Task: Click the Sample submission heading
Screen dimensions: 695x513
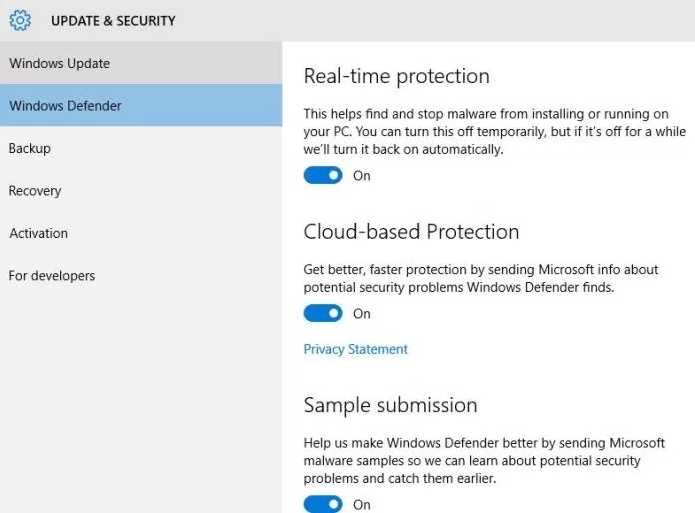Action: (x=390, y=405)
